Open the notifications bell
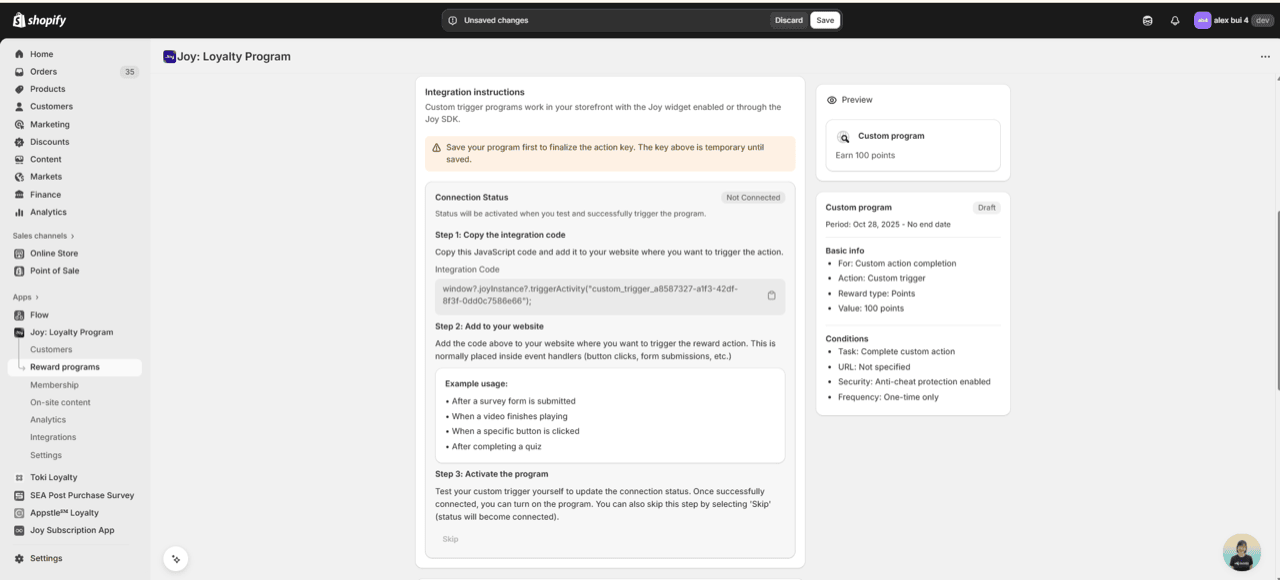The image size is (1280, 580). [1175, 20]
